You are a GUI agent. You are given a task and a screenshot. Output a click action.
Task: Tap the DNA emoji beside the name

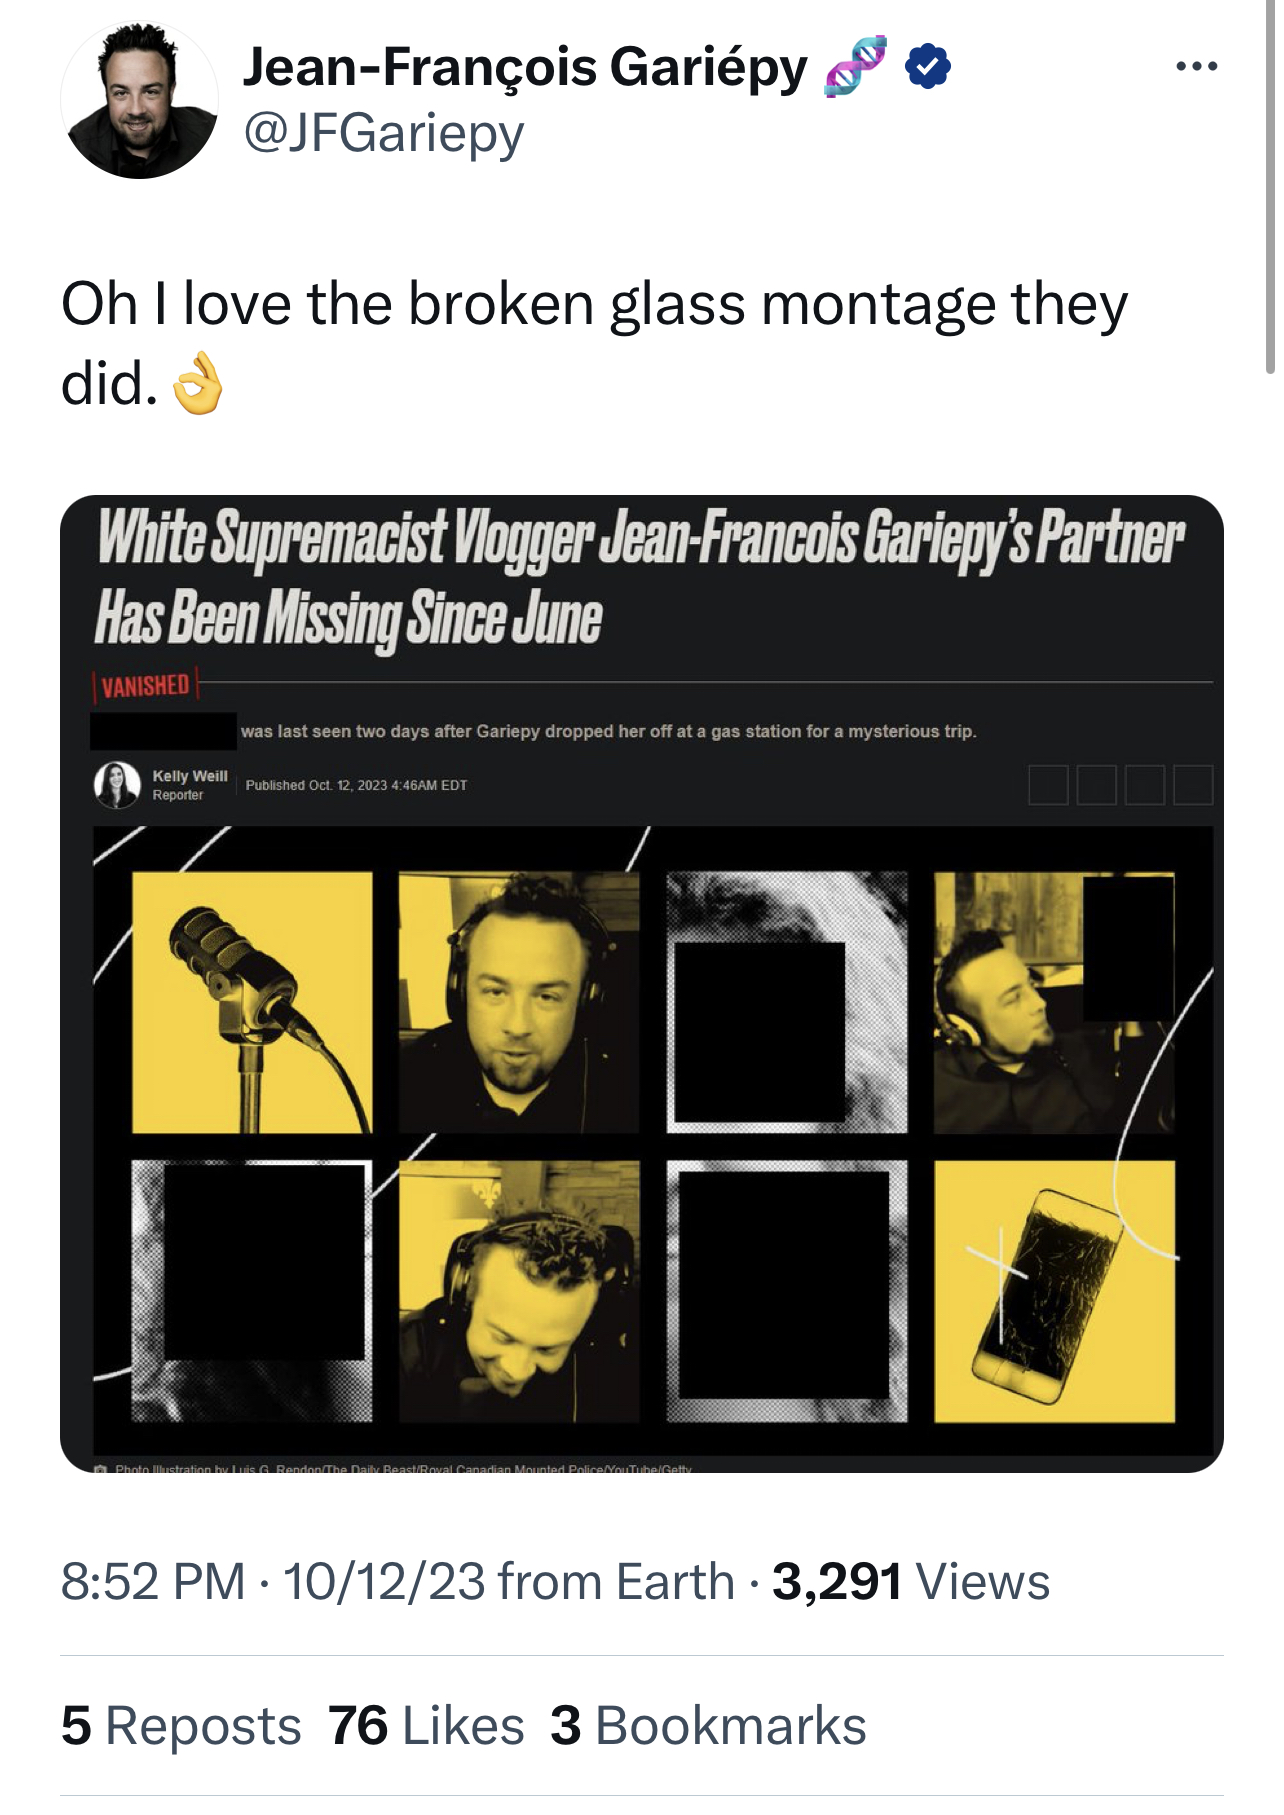click(x=854, y=67)
